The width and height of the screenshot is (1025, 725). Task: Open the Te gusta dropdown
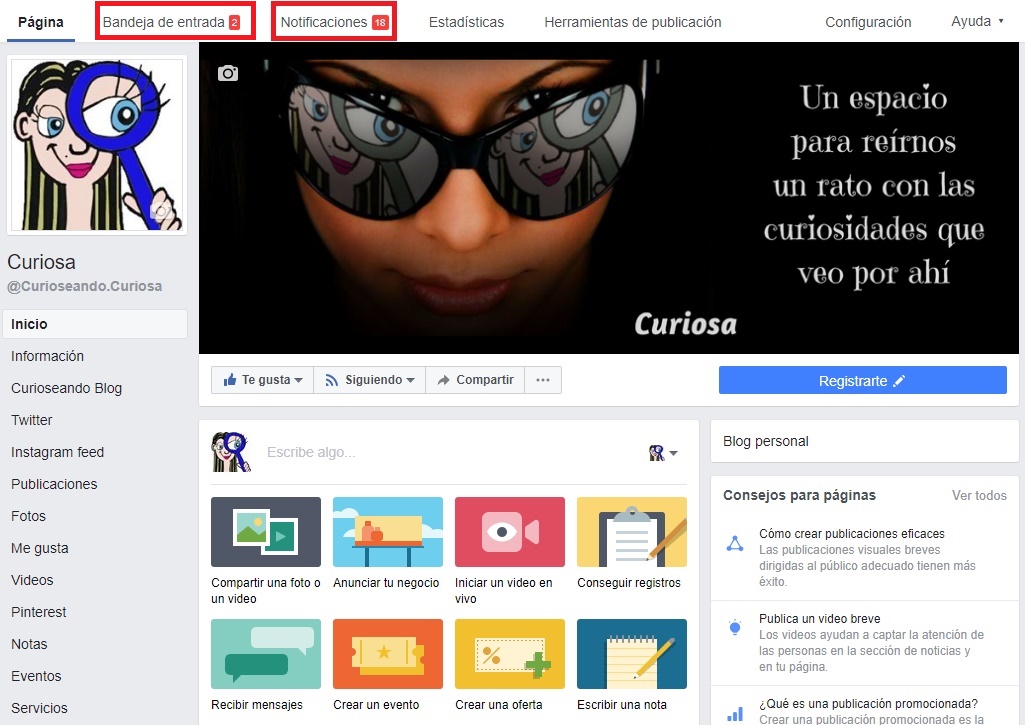(262, 380)
